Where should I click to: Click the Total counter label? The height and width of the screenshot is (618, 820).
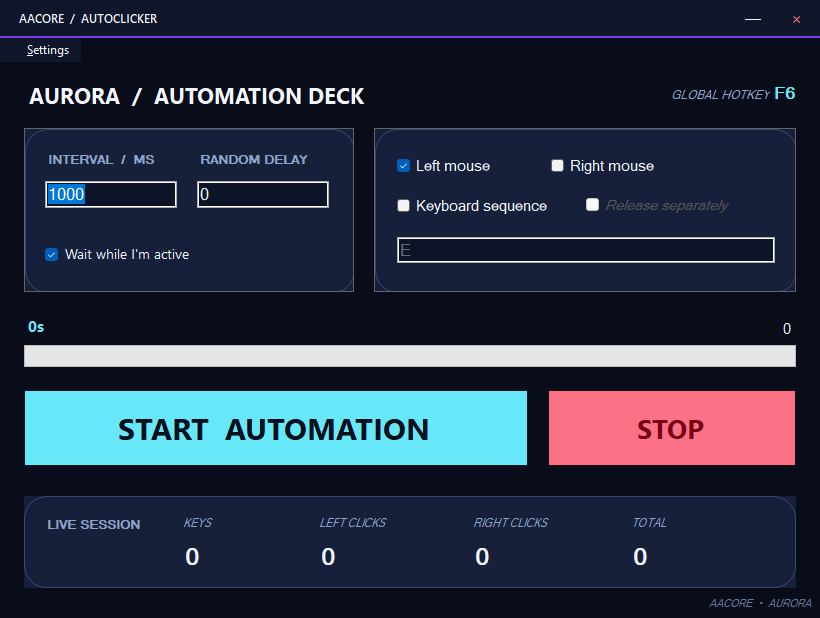pos(650,522)
